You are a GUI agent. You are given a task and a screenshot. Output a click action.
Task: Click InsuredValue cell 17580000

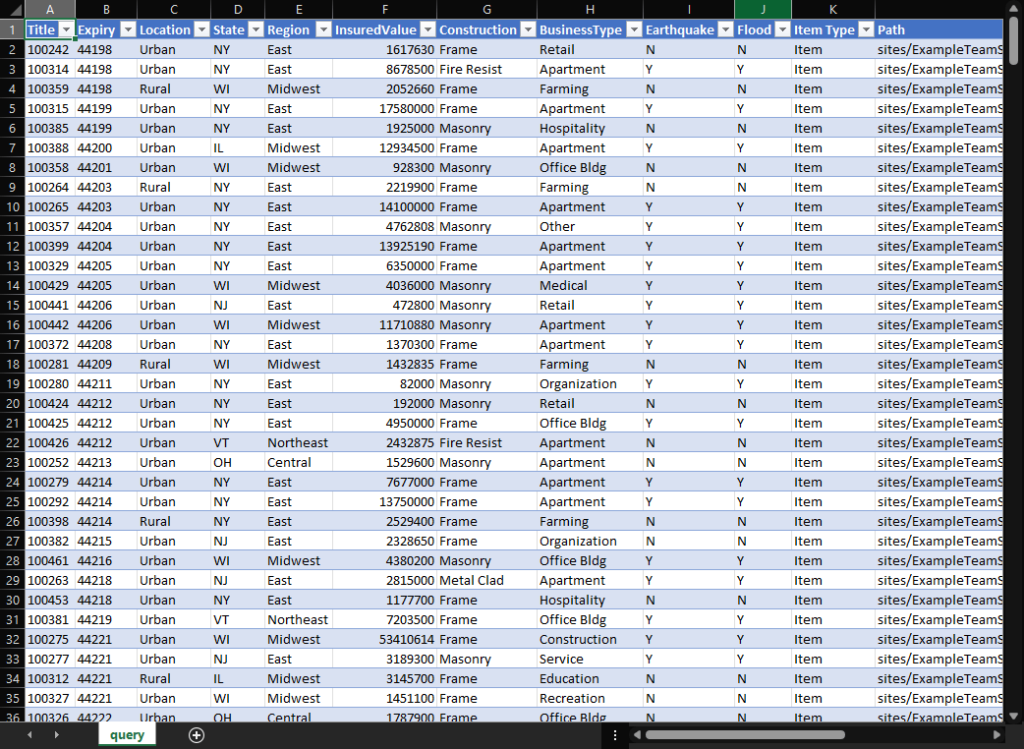coord(385,108)
